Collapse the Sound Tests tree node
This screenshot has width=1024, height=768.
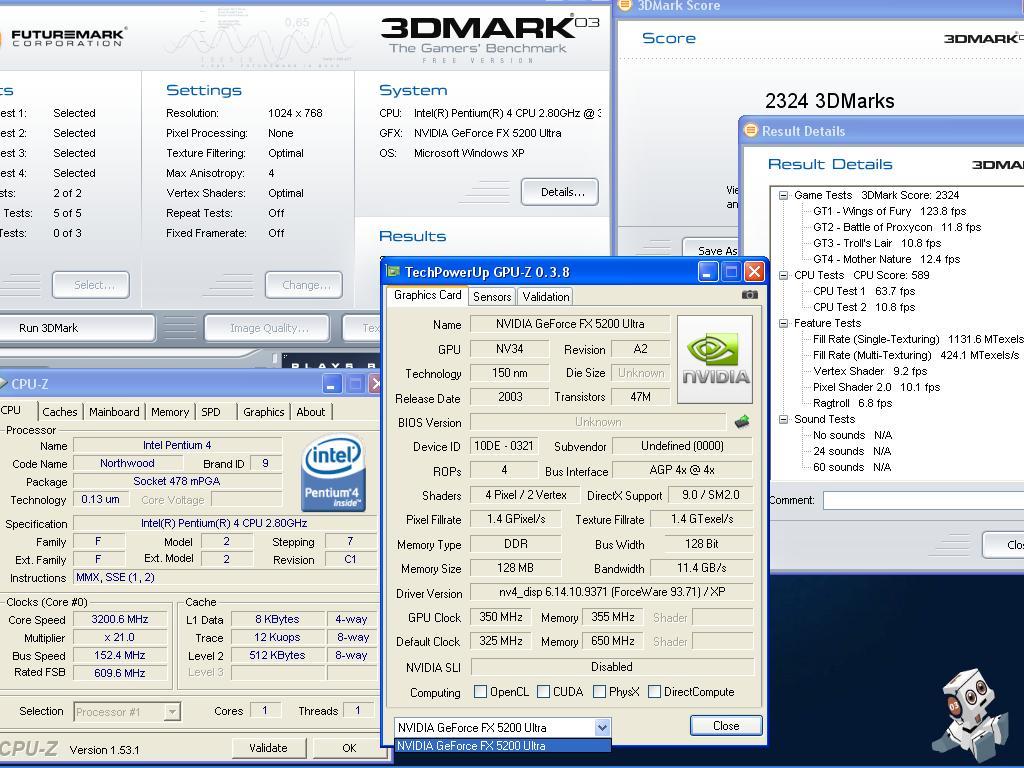coord(783,419)
